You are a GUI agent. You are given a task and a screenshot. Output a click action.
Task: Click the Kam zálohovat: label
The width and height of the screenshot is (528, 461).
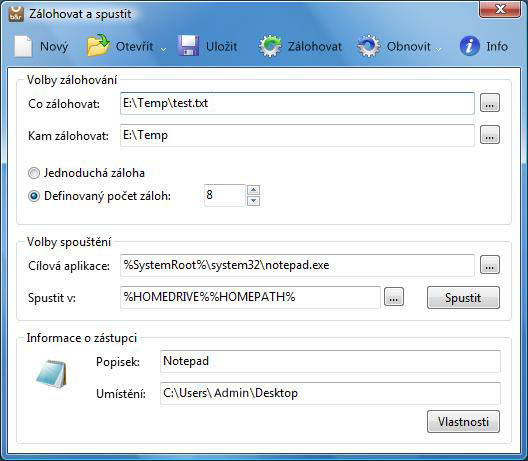coord(68,136)
